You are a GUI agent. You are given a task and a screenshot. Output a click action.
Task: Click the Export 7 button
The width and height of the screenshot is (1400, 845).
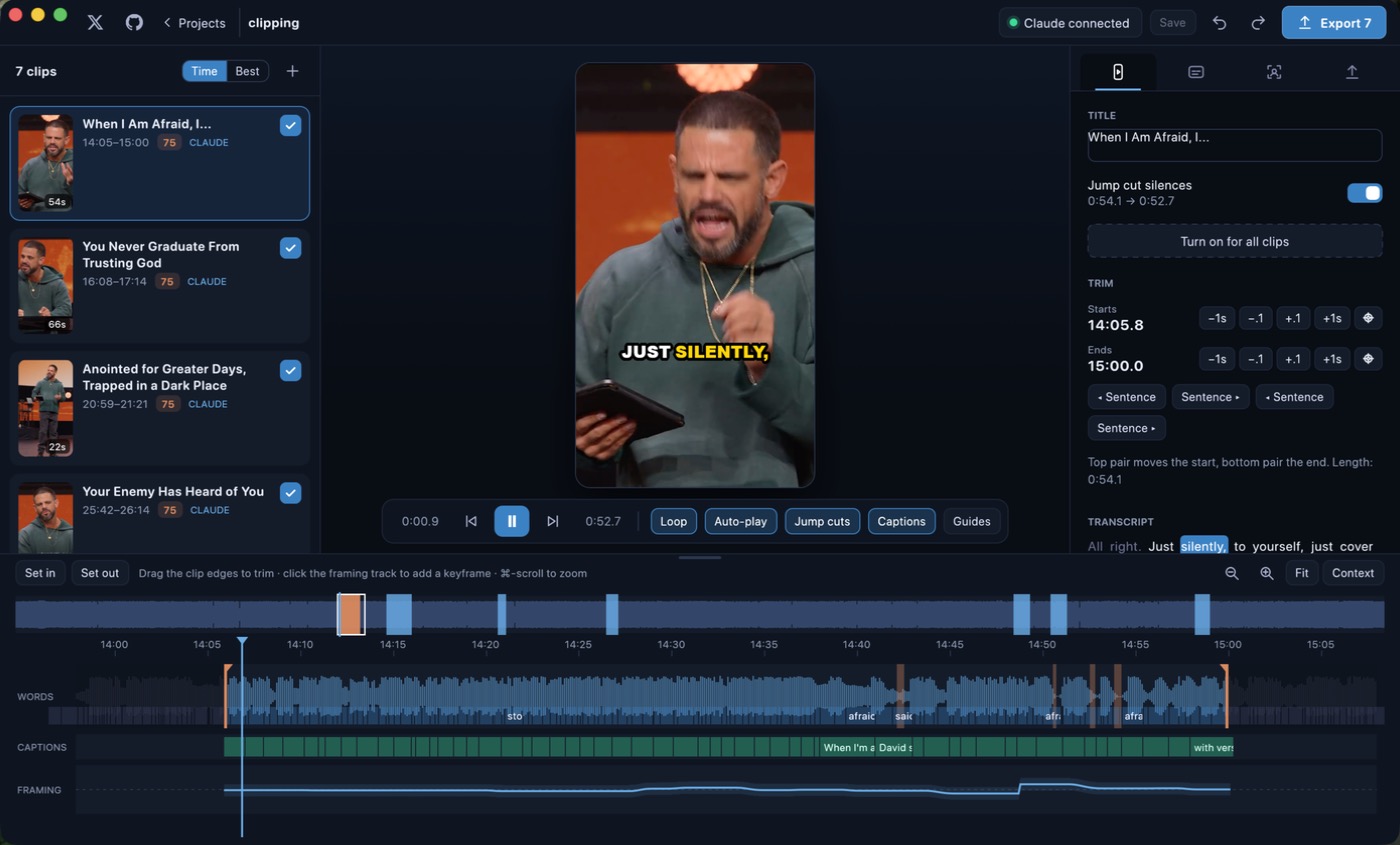[1334, 23]
